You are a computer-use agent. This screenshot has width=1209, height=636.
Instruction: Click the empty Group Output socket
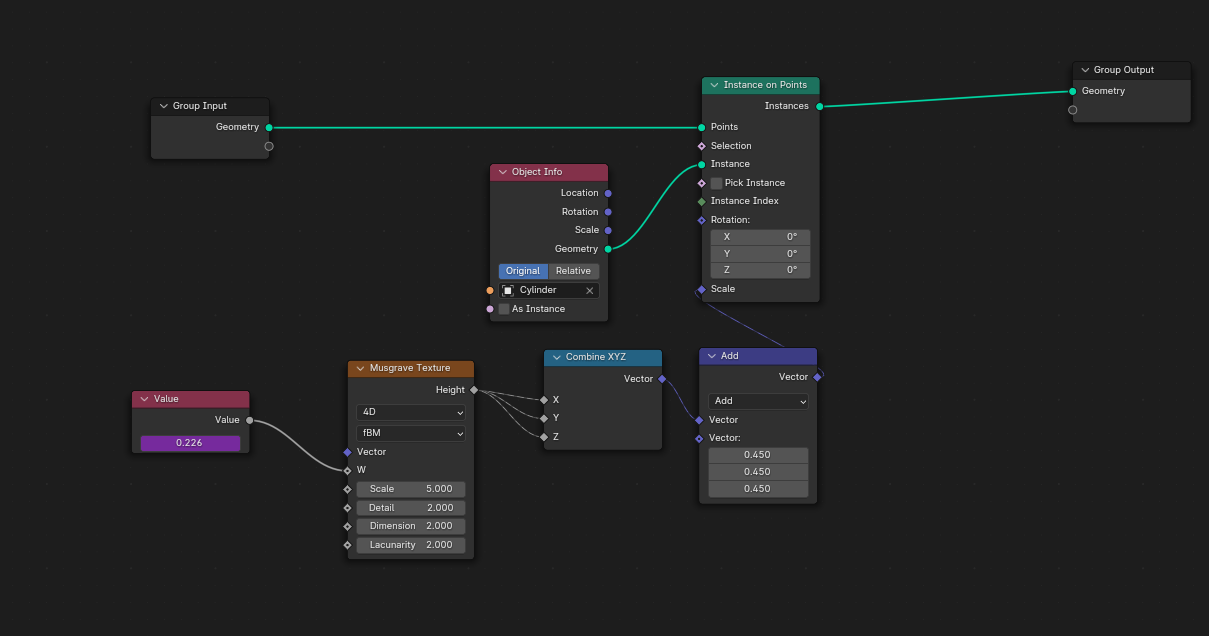(1073, 110)
